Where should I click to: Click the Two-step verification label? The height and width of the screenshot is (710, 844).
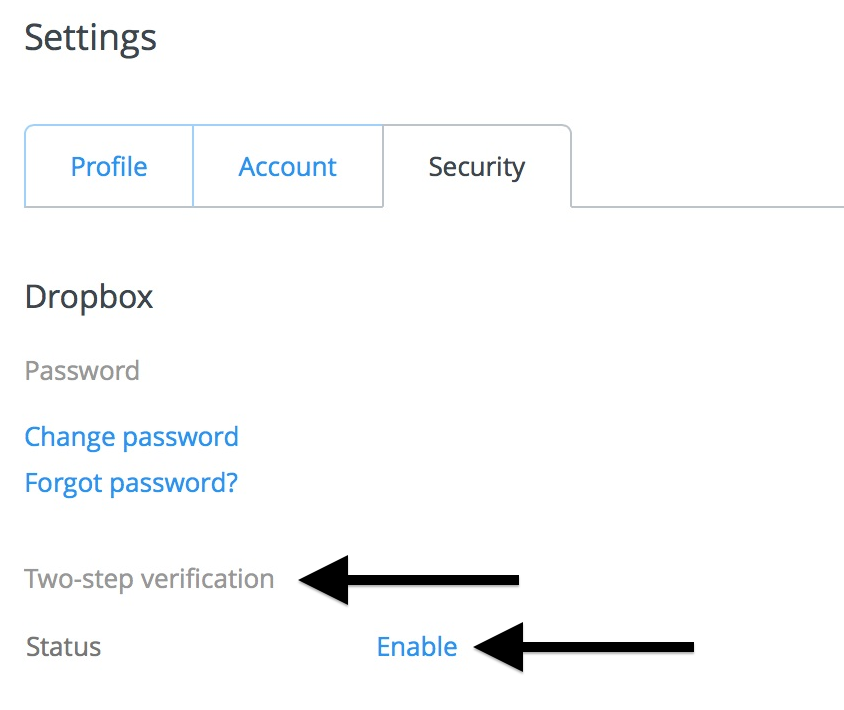(x=149, y=579)
